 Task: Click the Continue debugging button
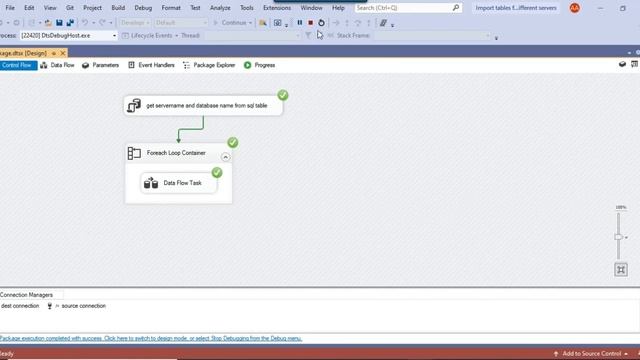[x=229, y=23]
